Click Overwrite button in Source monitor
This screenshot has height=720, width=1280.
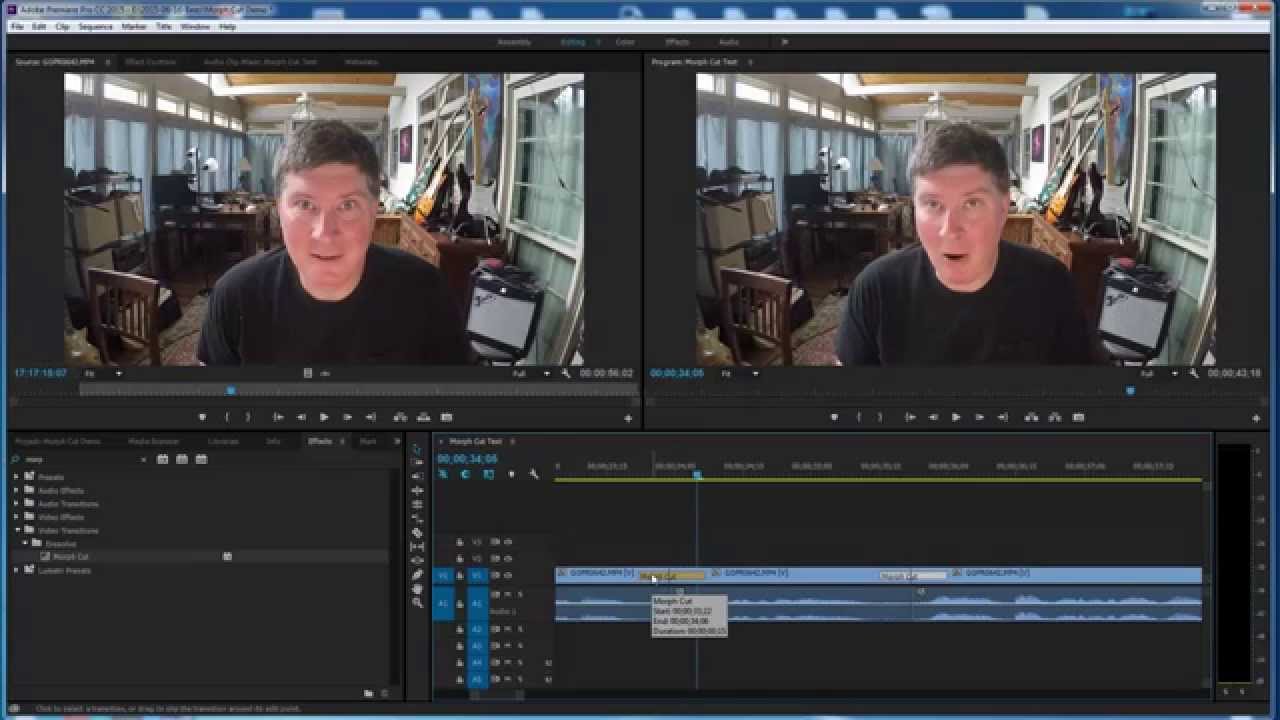[x=423, y=417]
